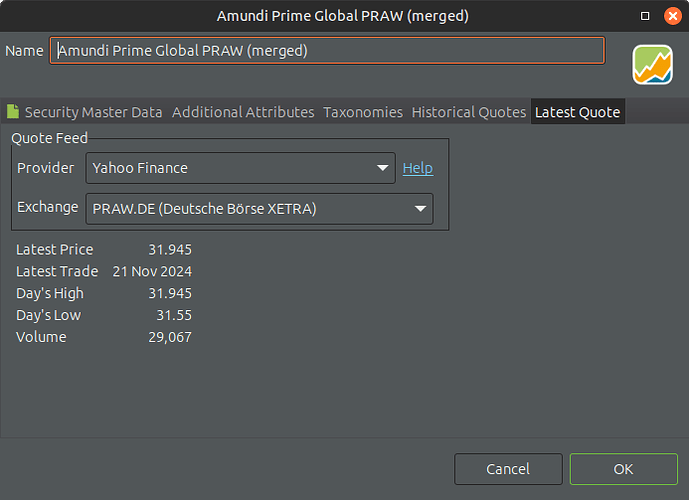Click the arrow on the Provider dropdown

click(383, 168)
